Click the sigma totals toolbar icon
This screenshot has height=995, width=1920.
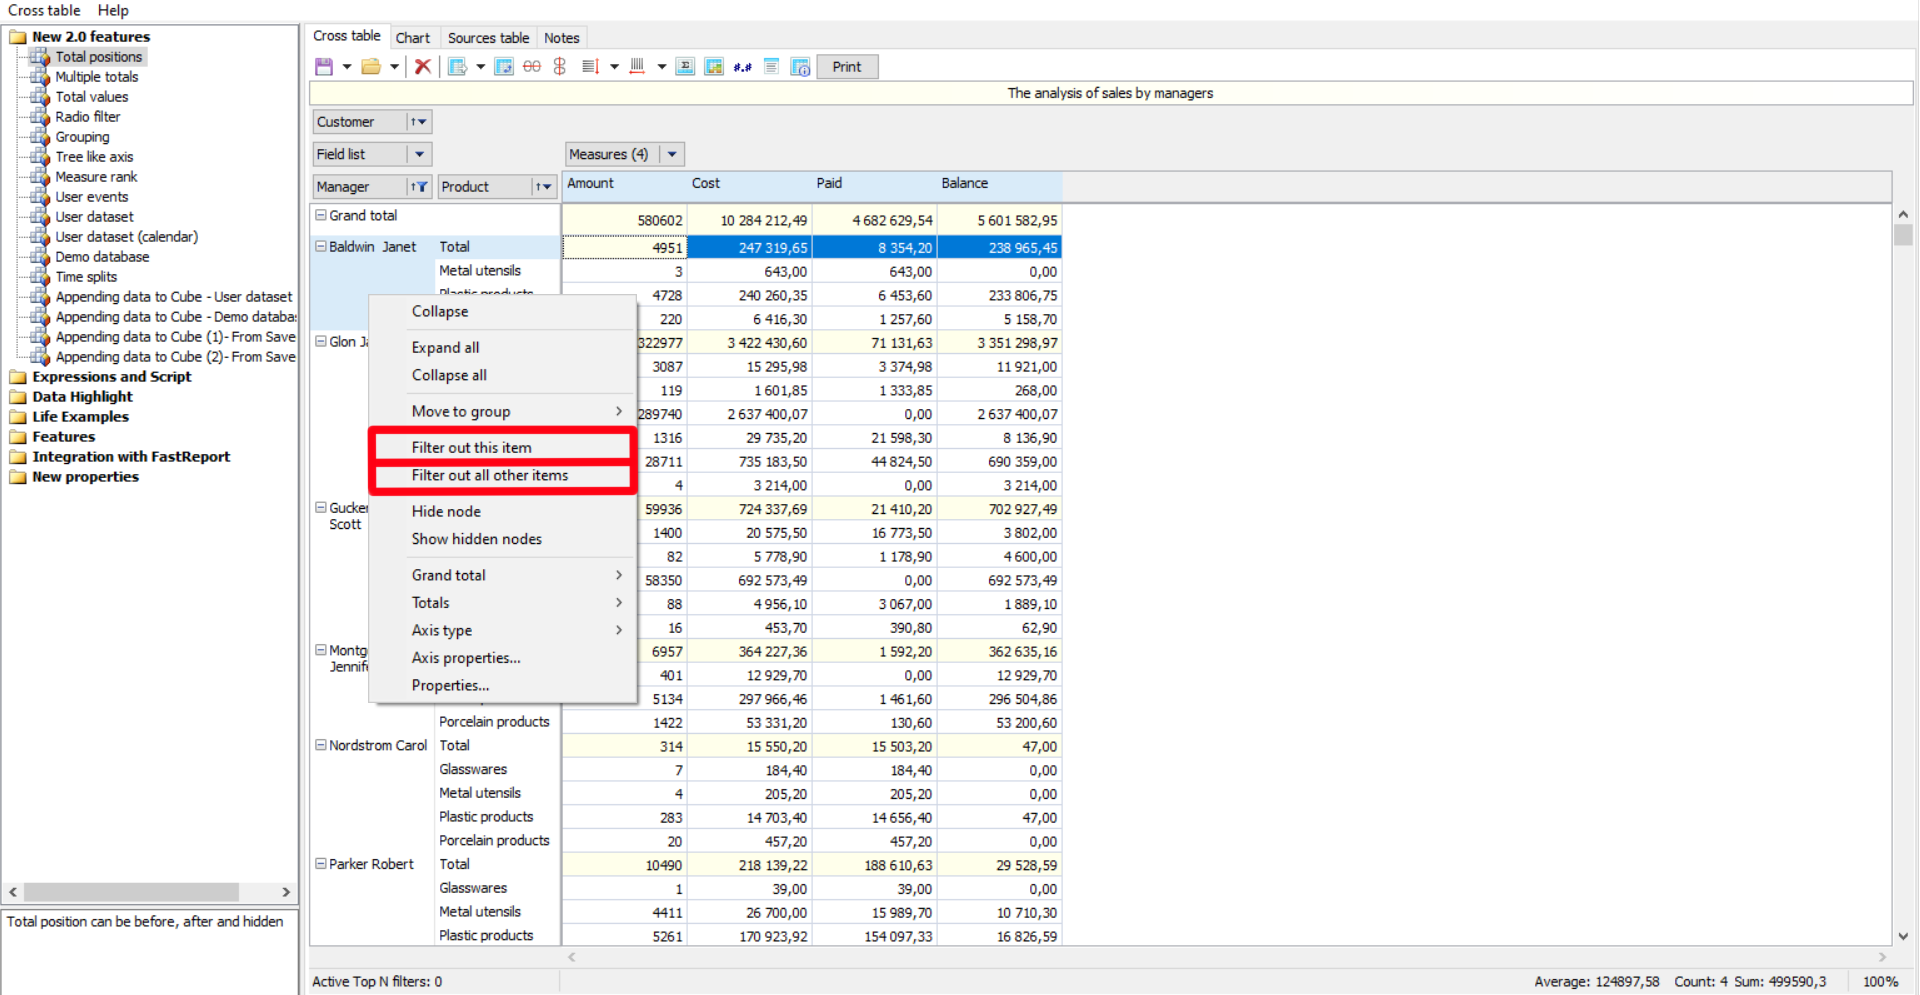pos(685,67)
